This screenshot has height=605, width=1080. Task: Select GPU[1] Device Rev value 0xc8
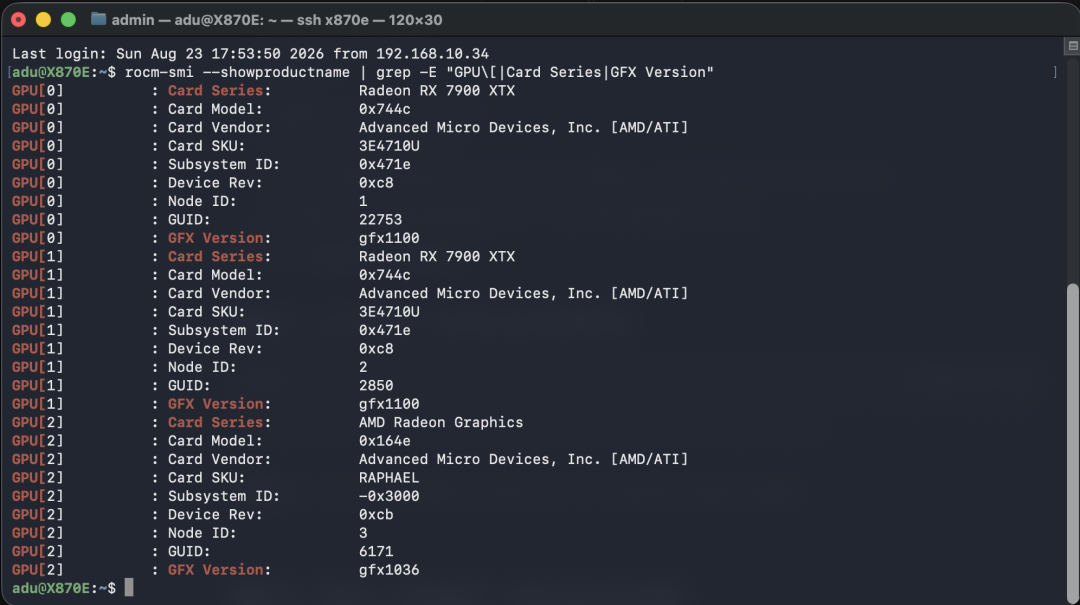coord(376,349)
